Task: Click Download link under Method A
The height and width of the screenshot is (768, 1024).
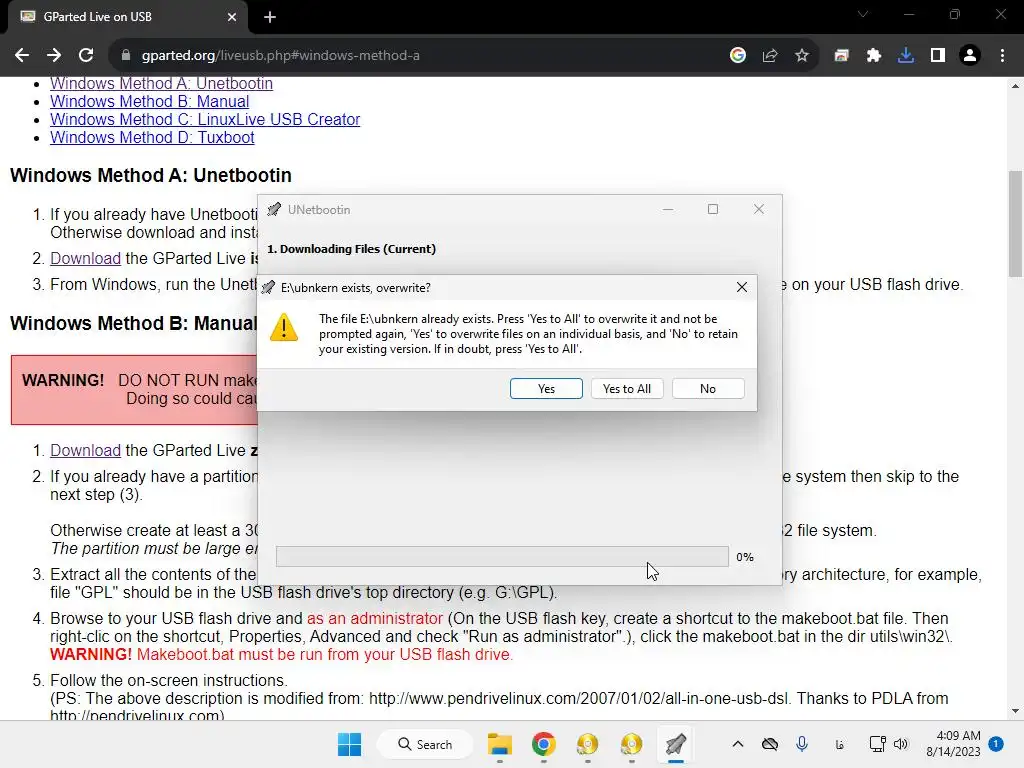Action: point(86,259)
